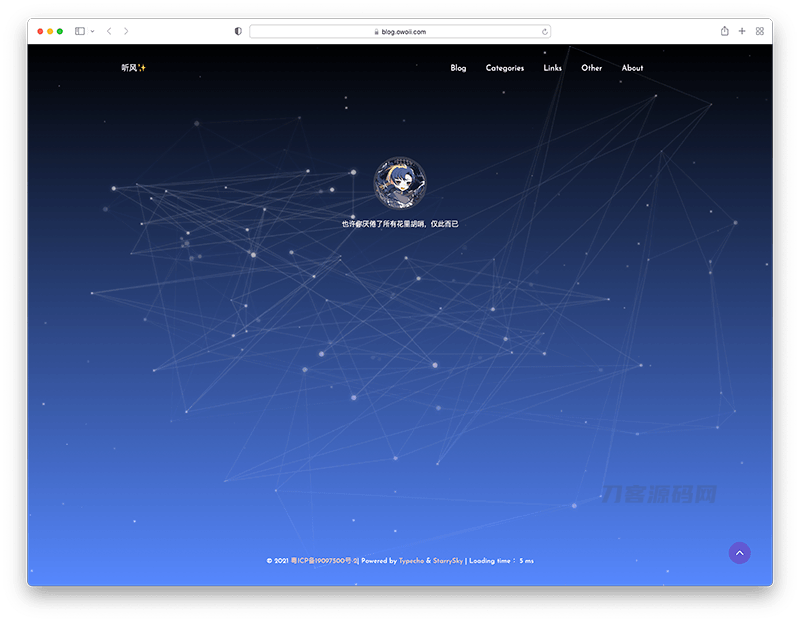The height and width of the screenshot is (622, 800).
Task: Click the sparkle icon beside the site title
Action: point(143,68)
